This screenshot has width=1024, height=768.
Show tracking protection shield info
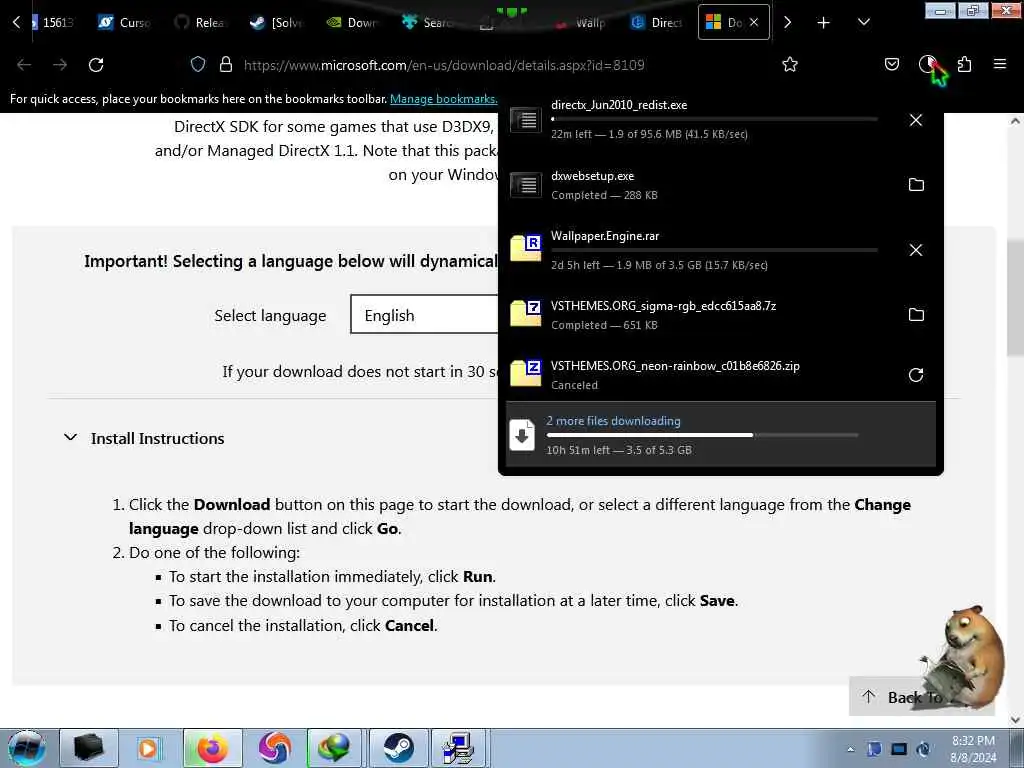coord(198,64)
